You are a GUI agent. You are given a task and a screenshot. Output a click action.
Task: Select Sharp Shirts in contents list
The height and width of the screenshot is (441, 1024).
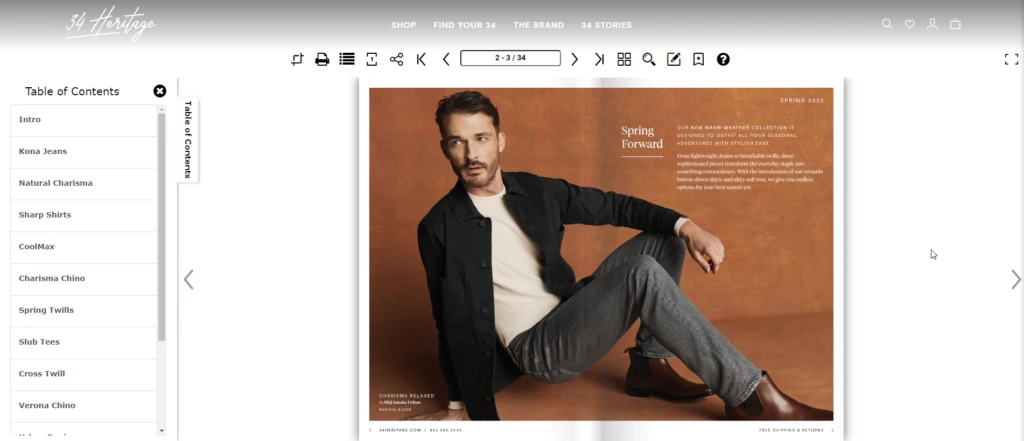[84, 215]
